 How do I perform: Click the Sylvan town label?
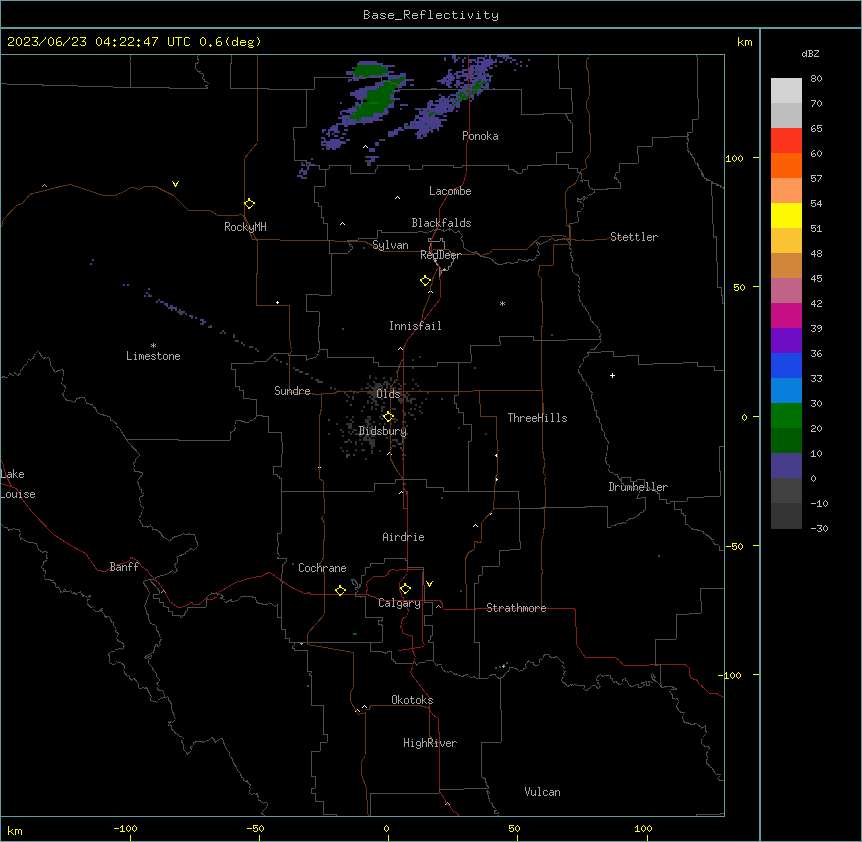pyautogui.click(x=390, y=245)
